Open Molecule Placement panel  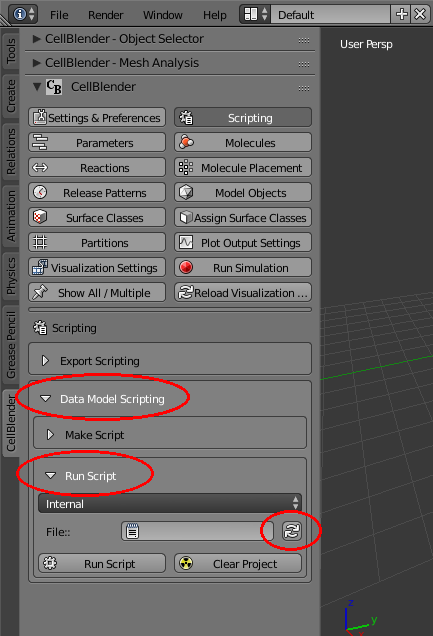[243, 168]
